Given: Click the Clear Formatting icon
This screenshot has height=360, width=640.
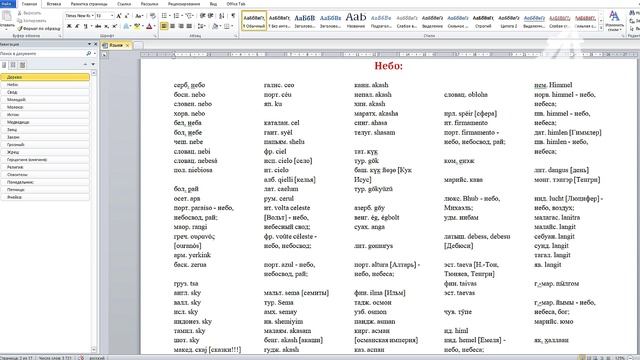Looking at the screenshot, I should (153, 16).
